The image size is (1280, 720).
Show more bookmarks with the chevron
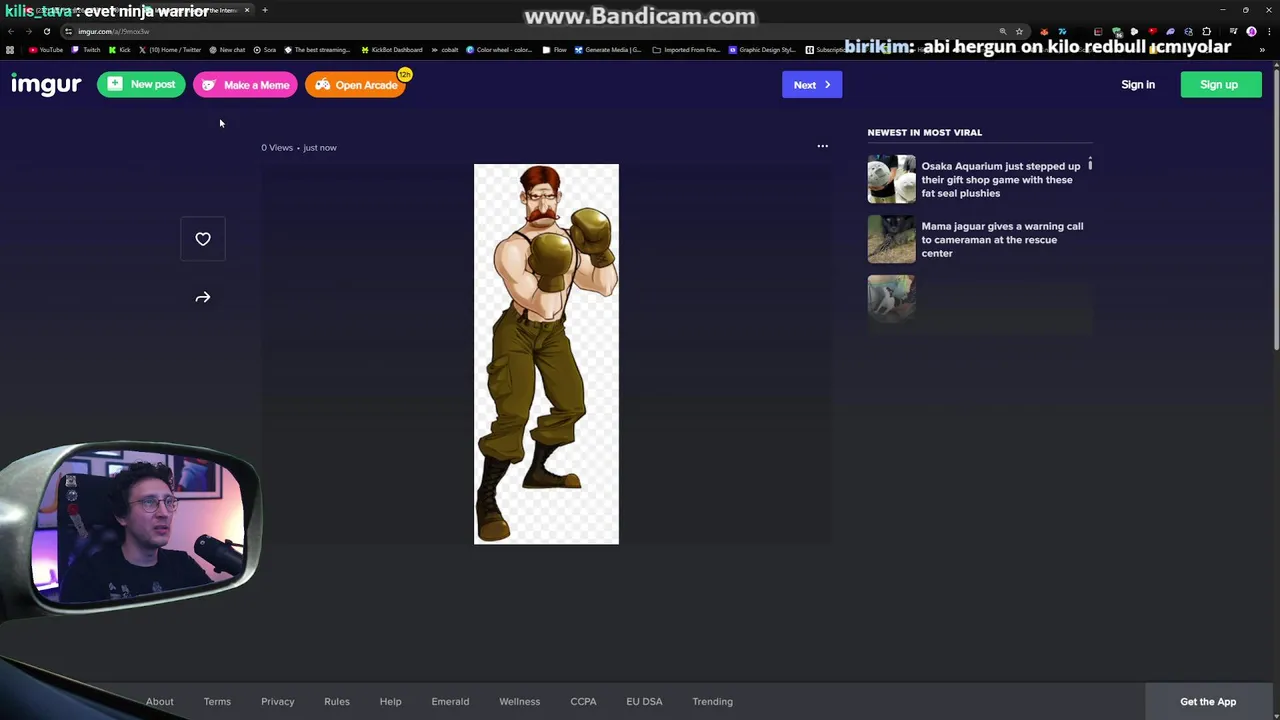1262,49
